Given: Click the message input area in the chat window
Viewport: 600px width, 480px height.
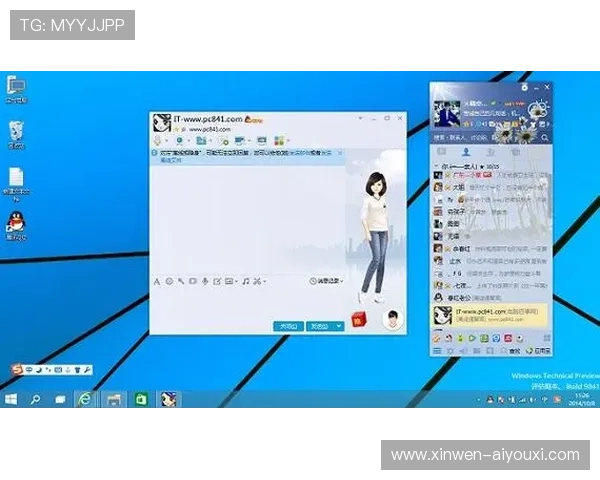Looking at the screenshot, I should [247, 302].
